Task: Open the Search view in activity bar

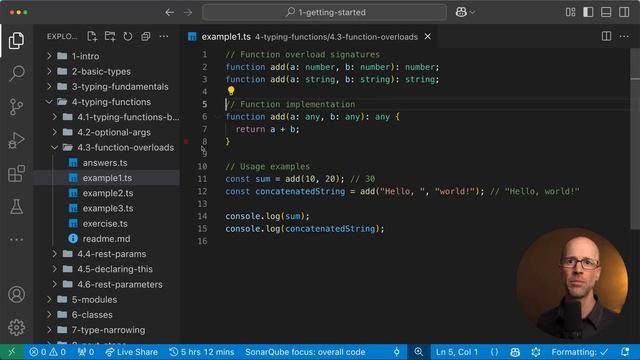Action: [x=16, y=73]
